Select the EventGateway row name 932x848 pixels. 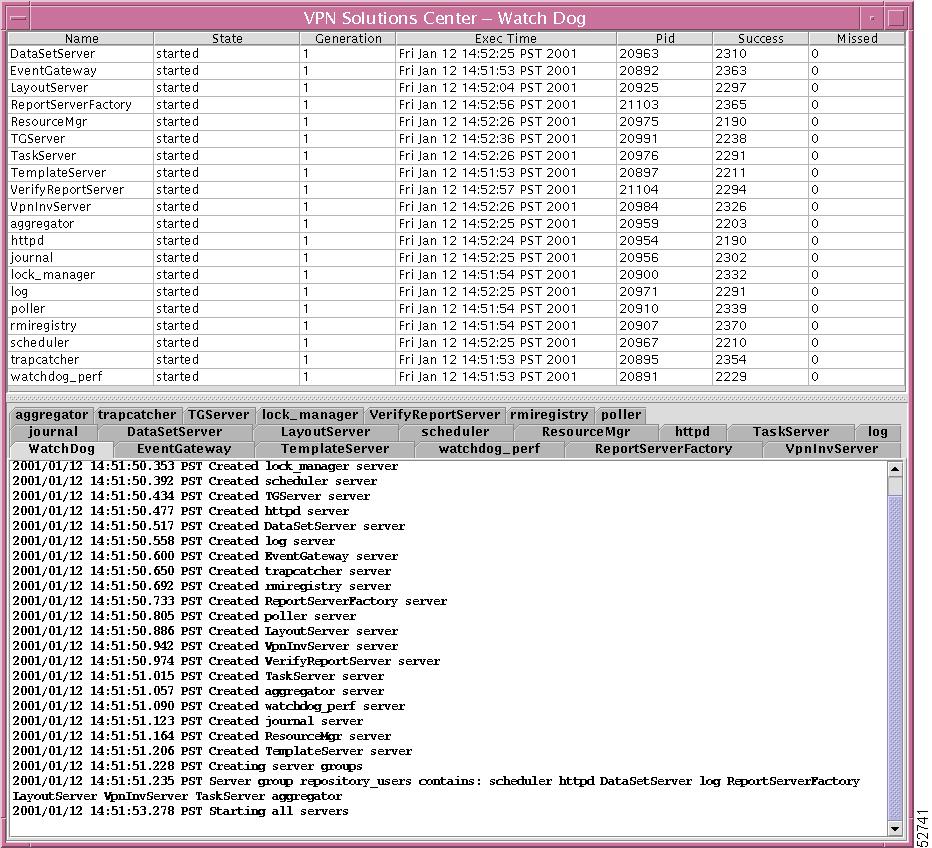(x=53, y=71)
